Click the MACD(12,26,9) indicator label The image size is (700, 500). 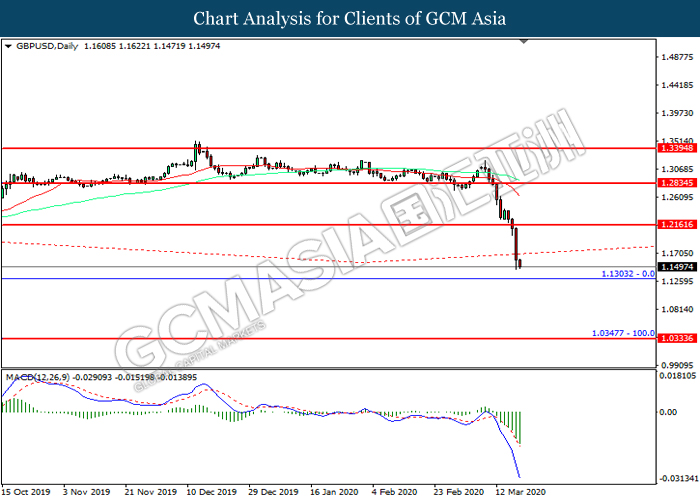[x=35, y=376]
